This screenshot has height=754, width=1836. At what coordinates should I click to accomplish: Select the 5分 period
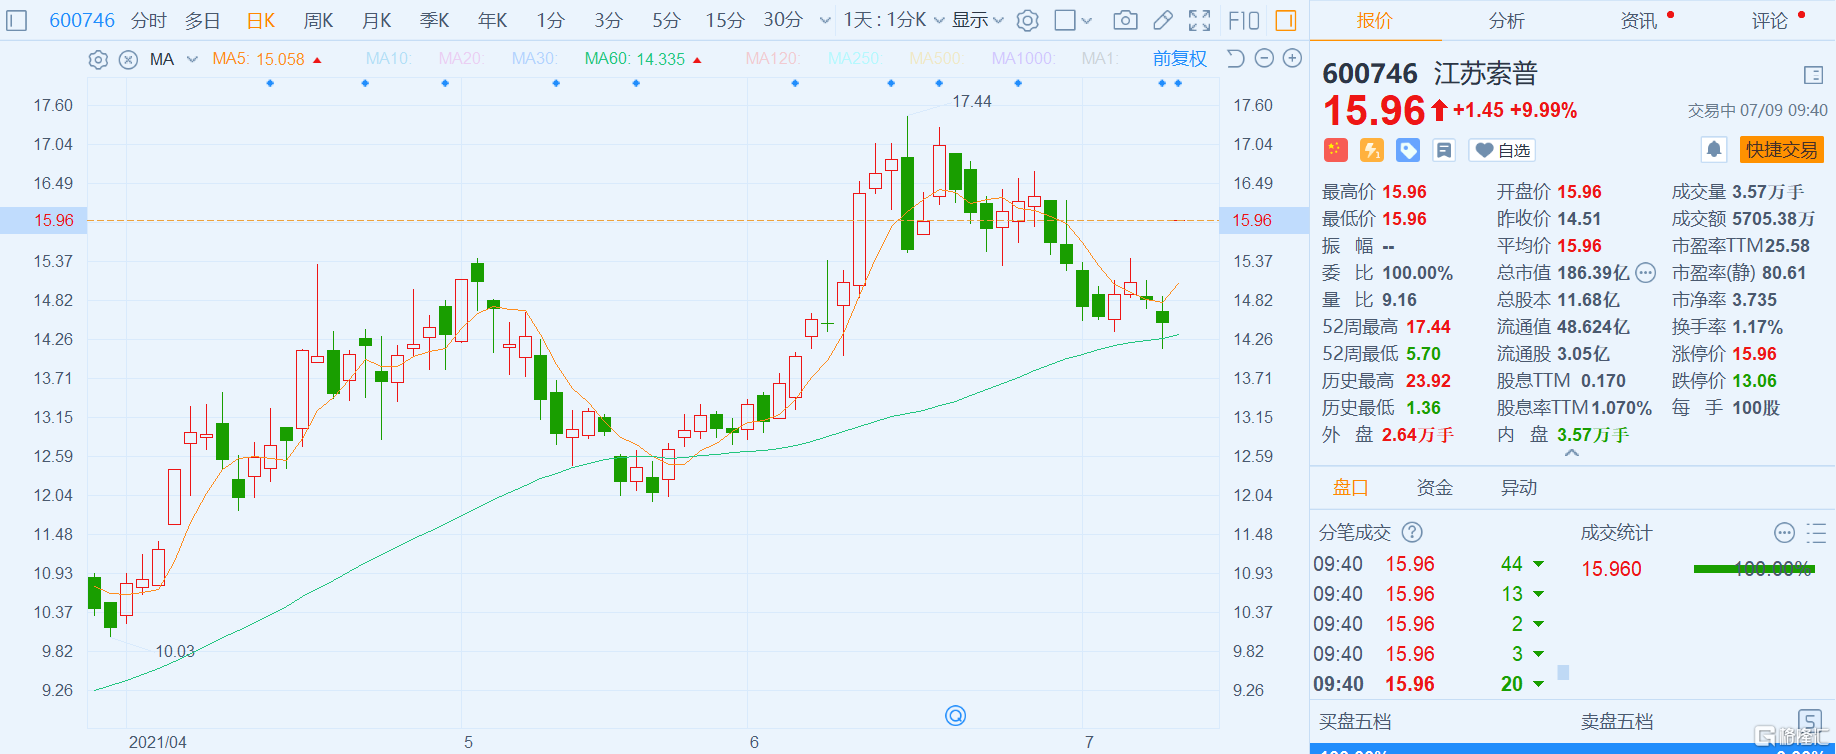[666, 20]
